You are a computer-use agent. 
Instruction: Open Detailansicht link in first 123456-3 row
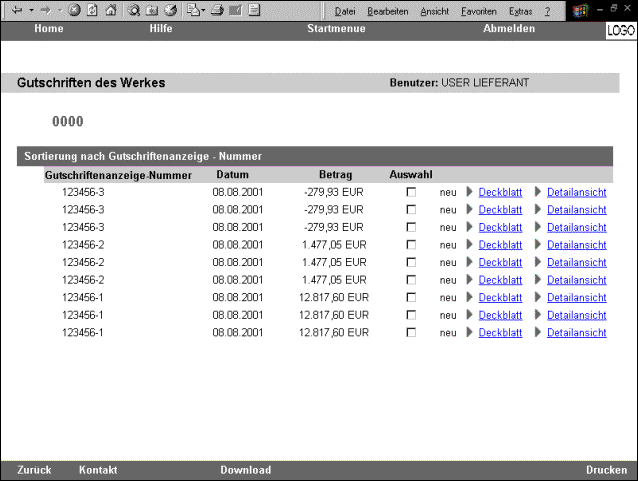[x=577, y=192]
